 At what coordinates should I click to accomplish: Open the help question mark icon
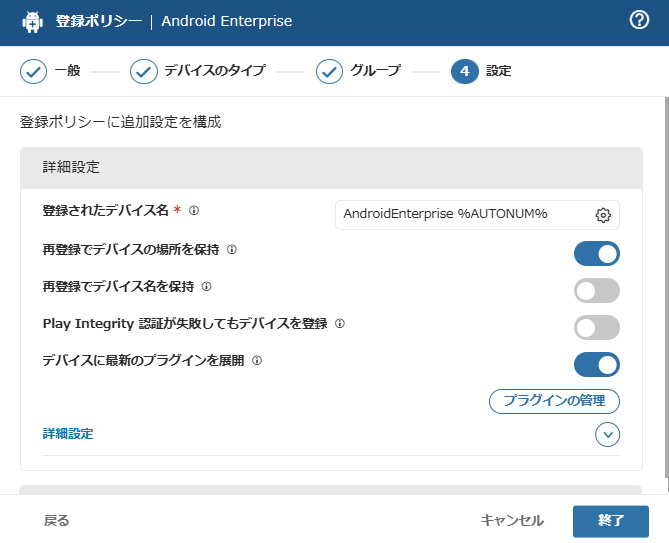[639, 20]
